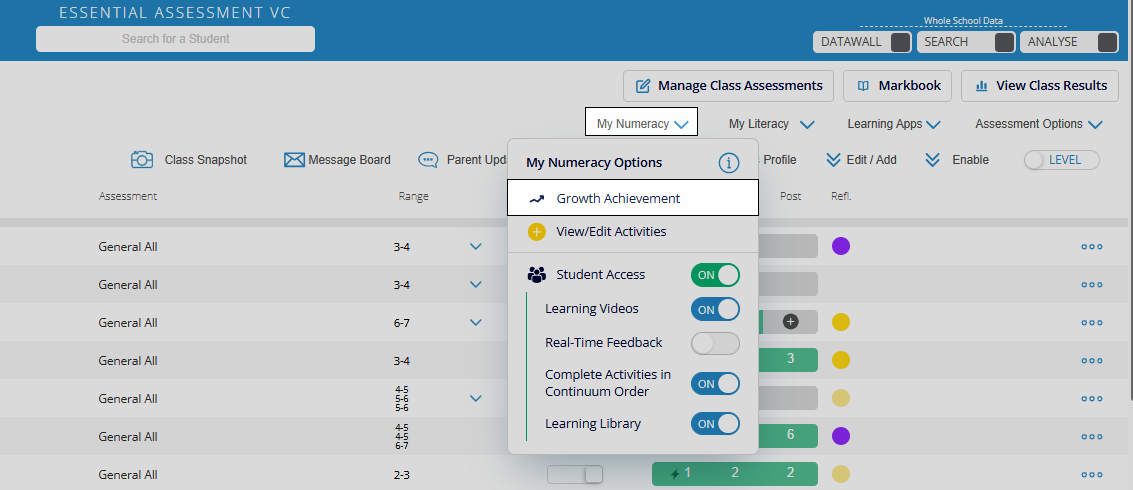
Task: Open the three-dot menu for the 6-7 range row
Action: 1092,322
